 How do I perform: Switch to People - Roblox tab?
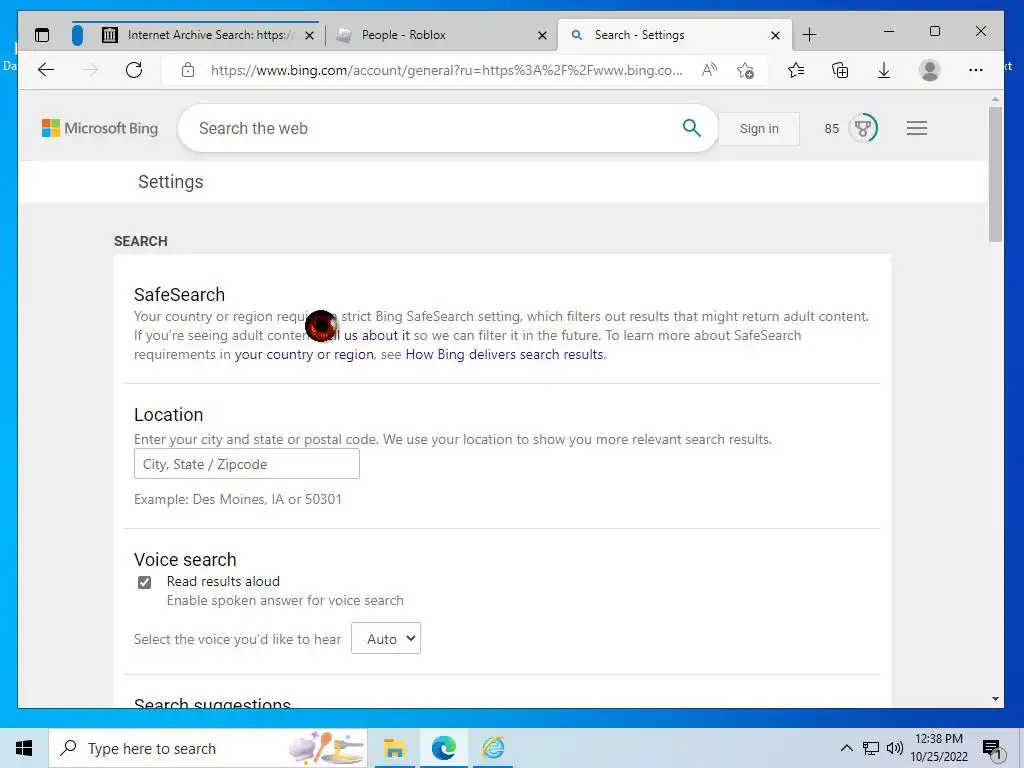pyautogui.click(x=439, y=35)
